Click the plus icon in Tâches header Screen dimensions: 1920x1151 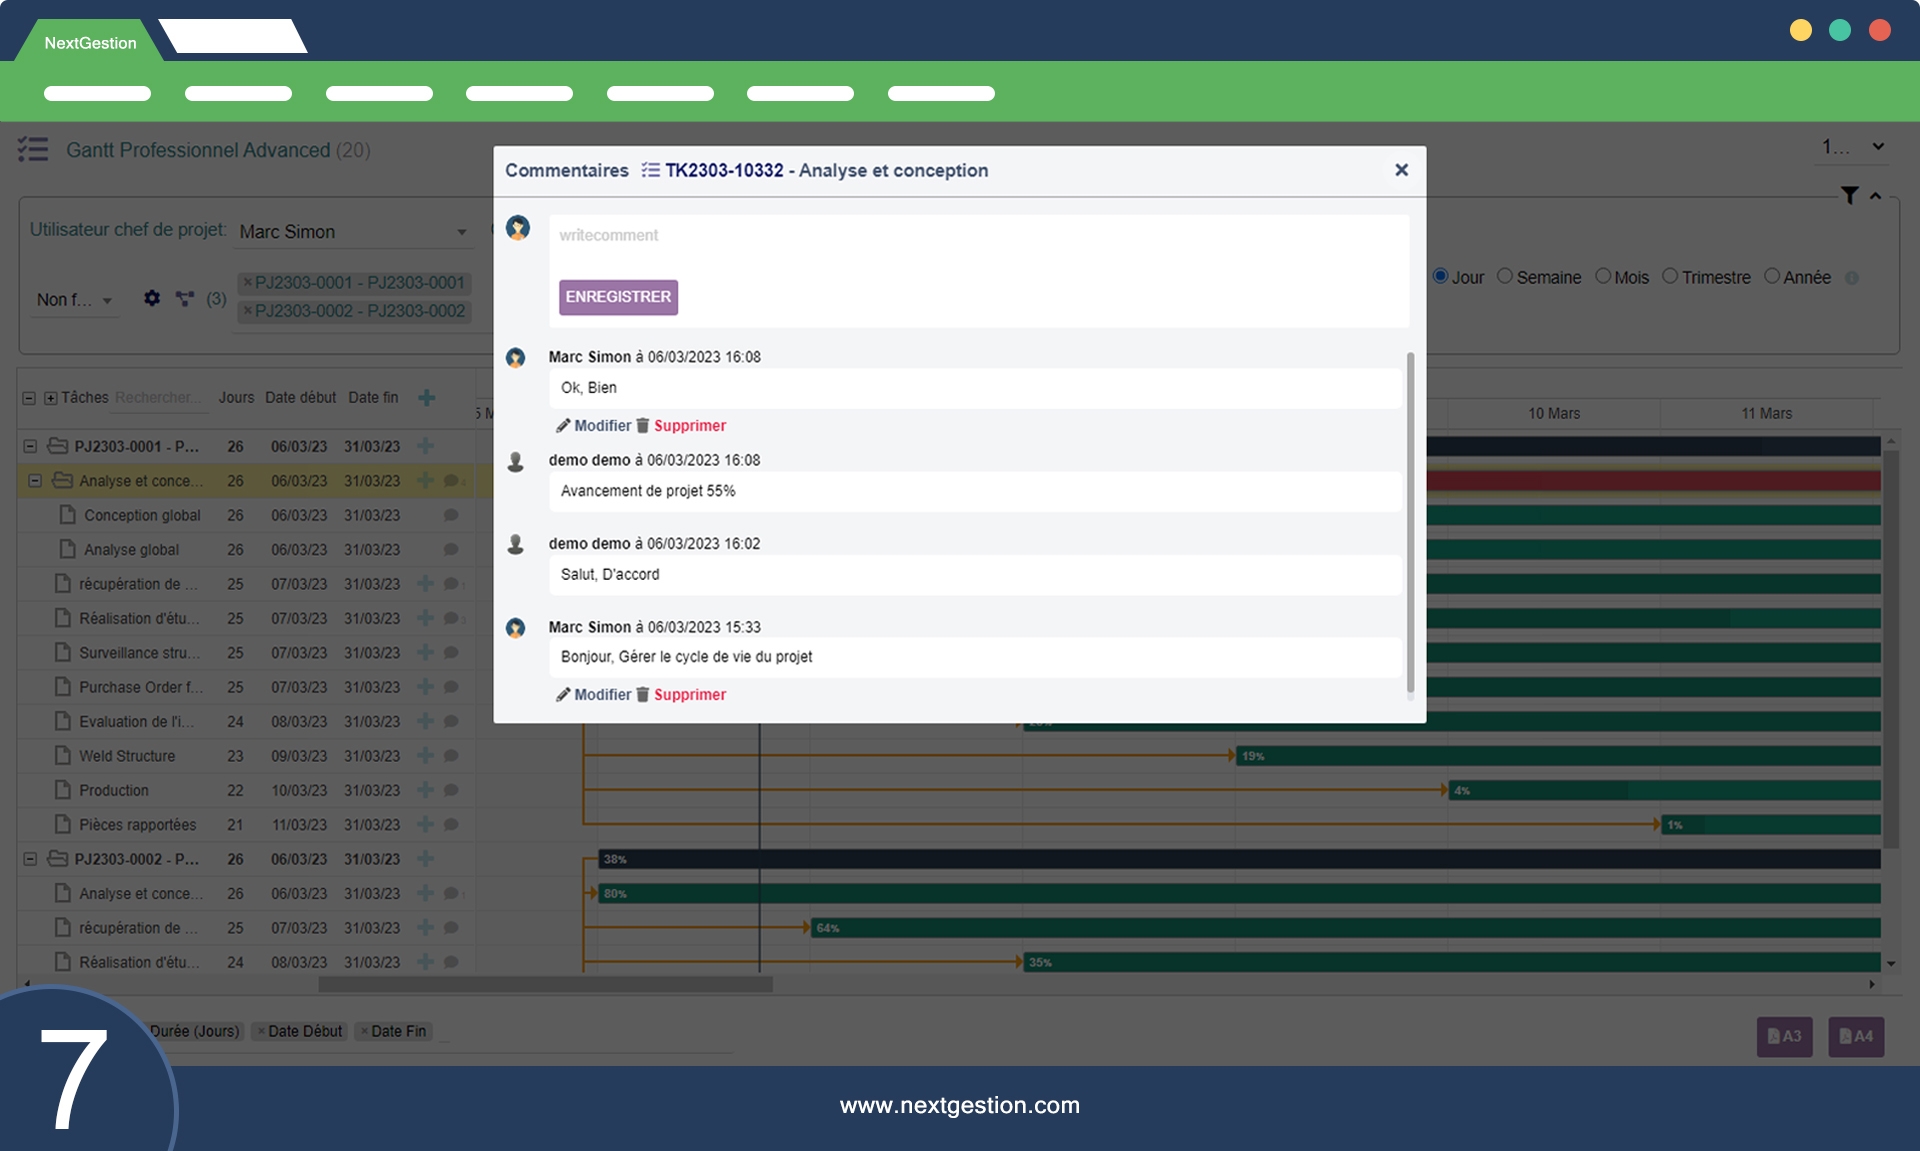pyautogui.click(x=427, y=398)
